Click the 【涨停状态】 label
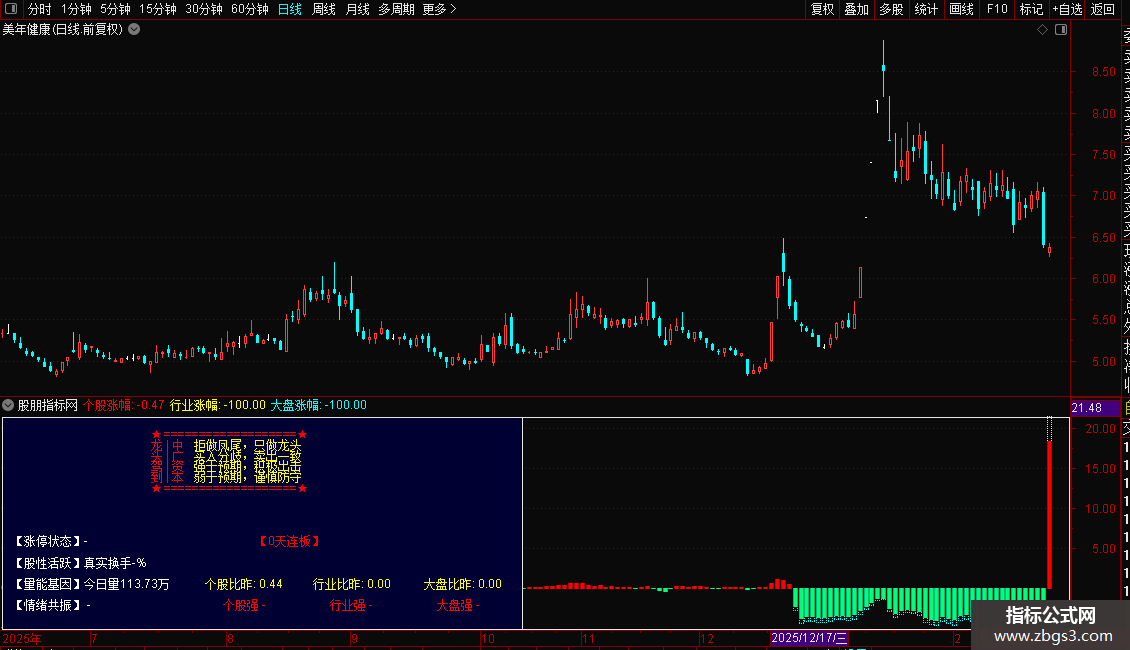The image size is (1130, 650). [48, 541]
